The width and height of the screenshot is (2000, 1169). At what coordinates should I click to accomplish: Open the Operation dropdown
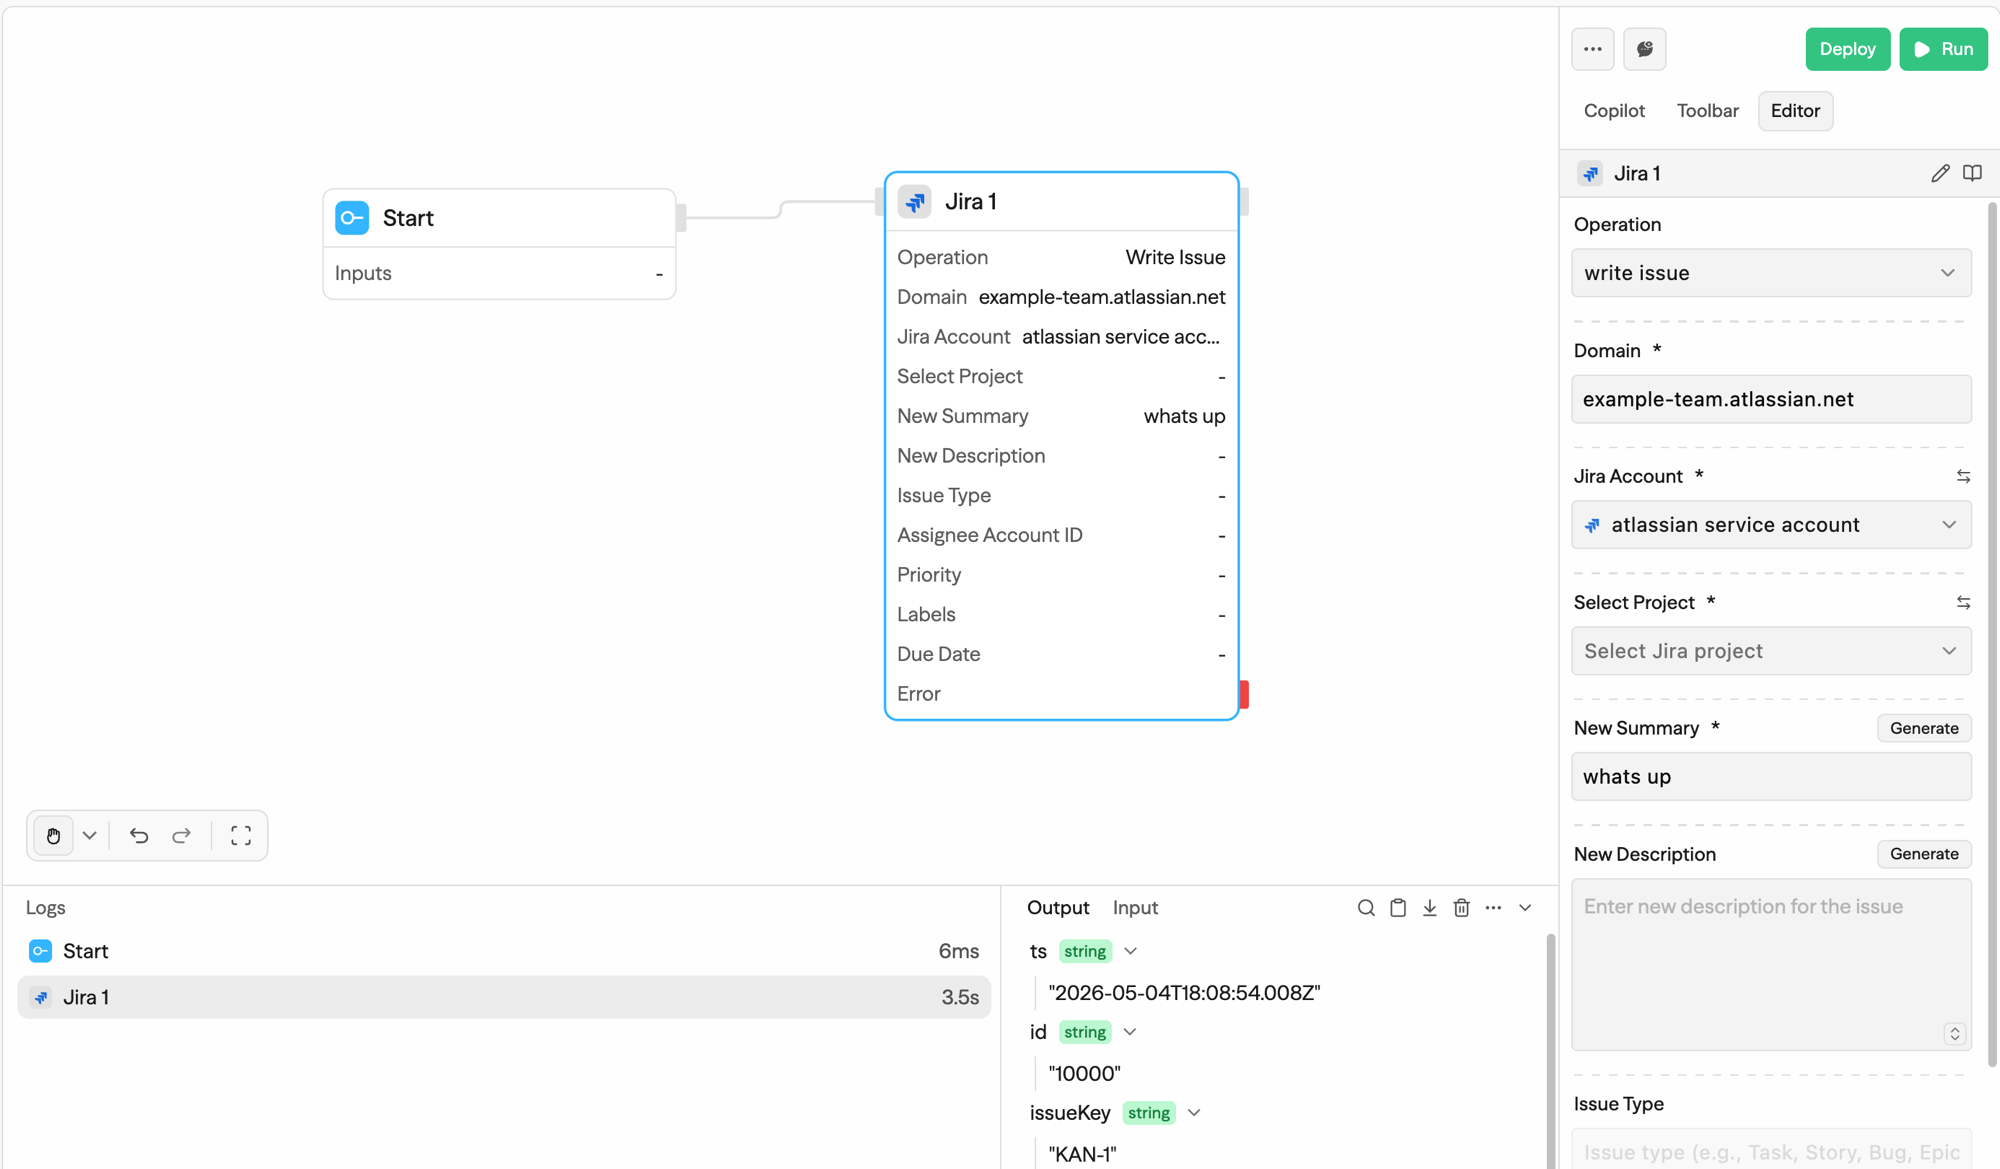pos(1771,273)
